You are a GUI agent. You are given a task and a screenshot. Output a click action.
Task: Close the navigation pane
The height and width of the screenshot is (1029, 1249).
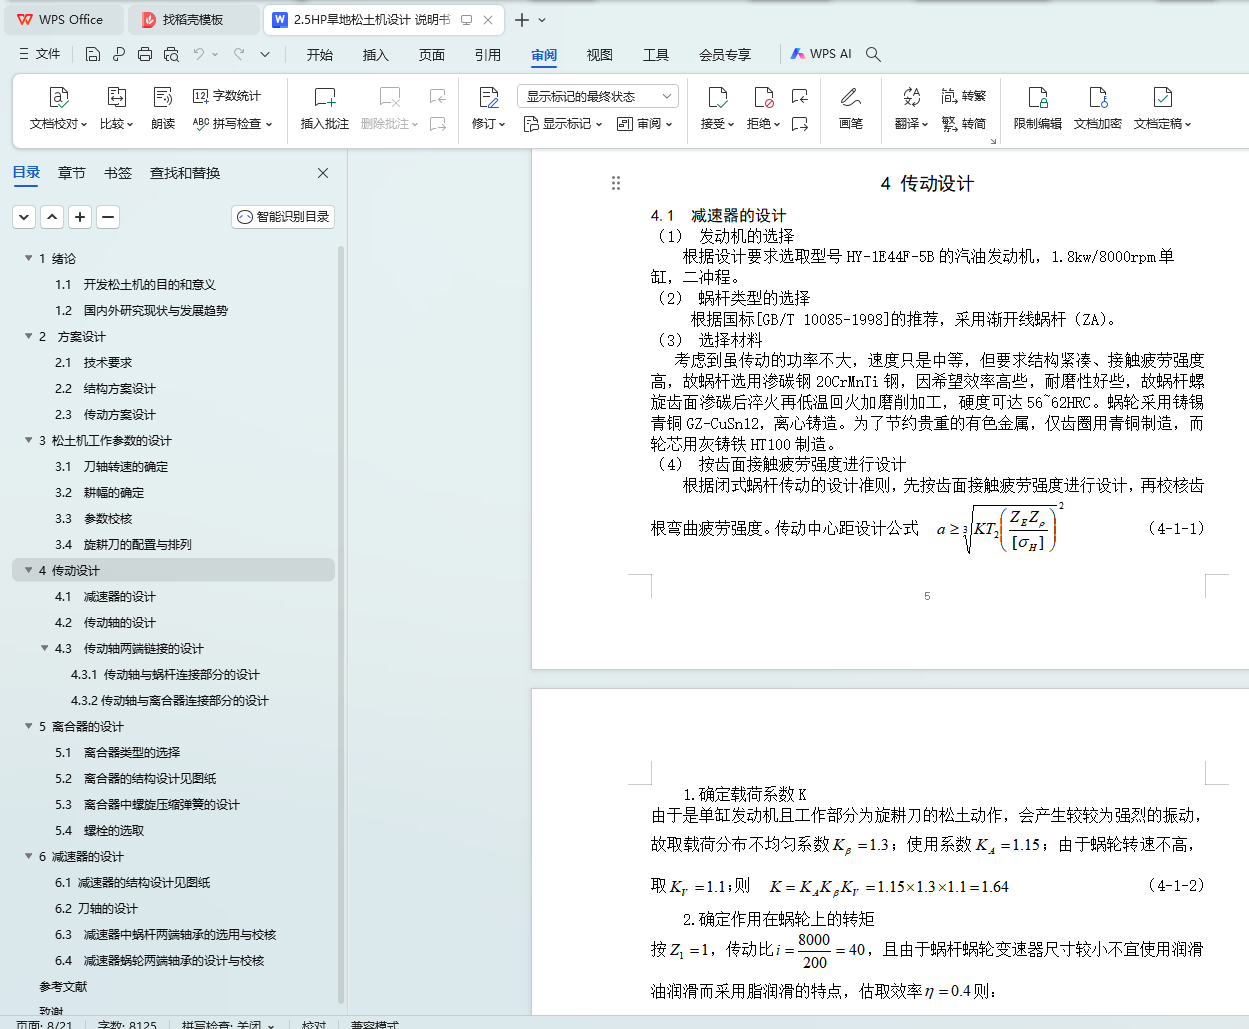coord(323,173)
